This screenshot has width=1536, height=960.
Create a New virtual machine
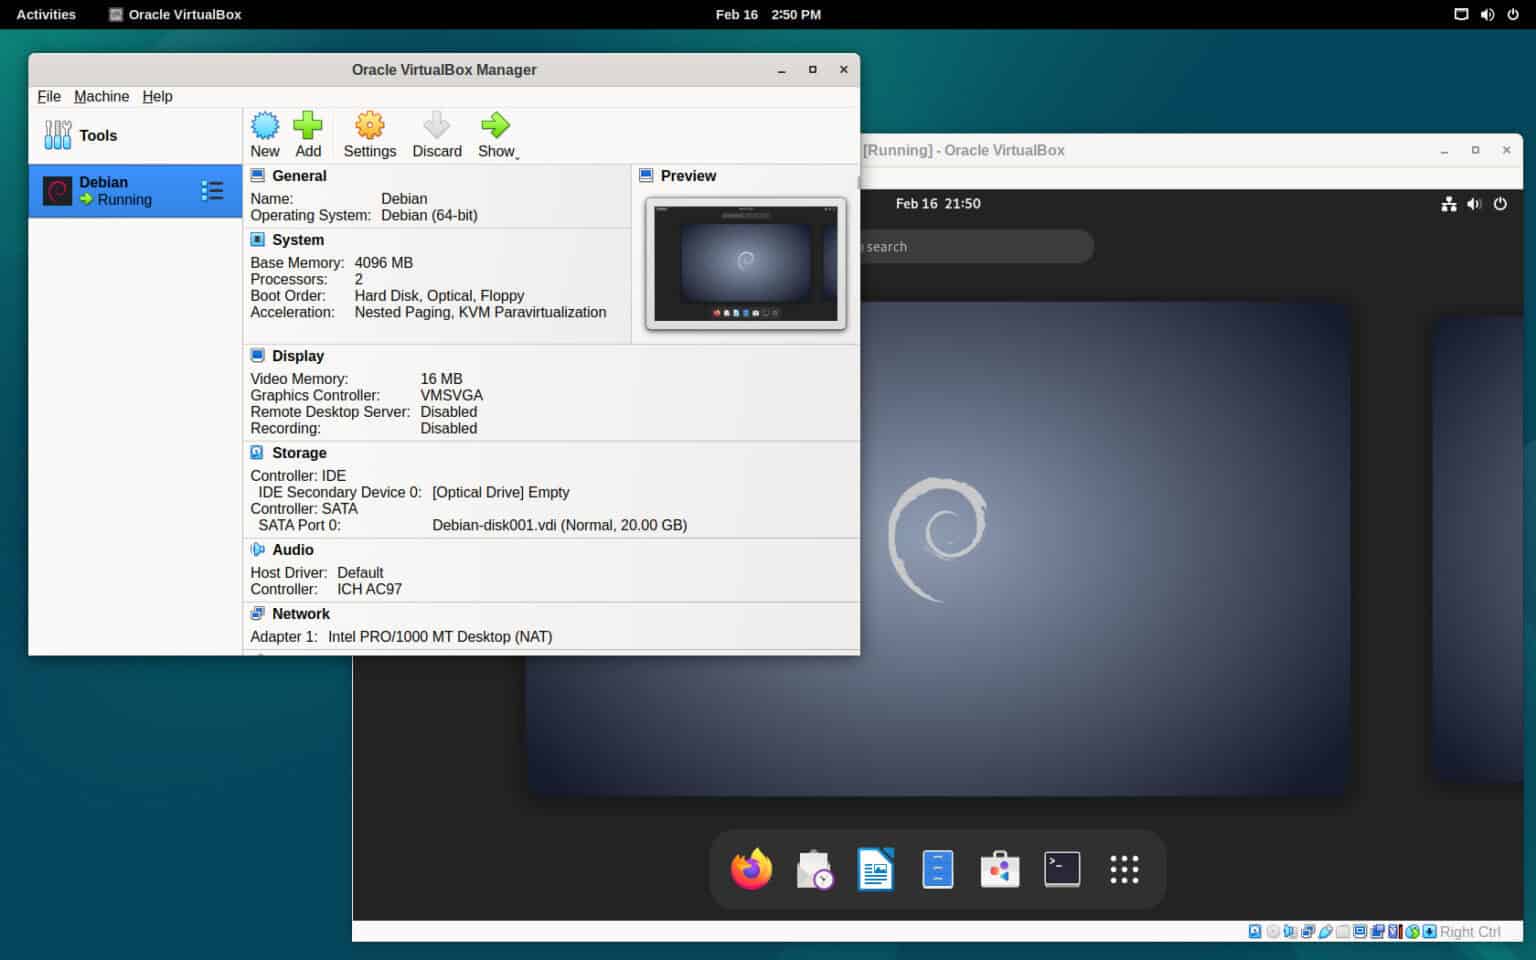coord(264,133)
